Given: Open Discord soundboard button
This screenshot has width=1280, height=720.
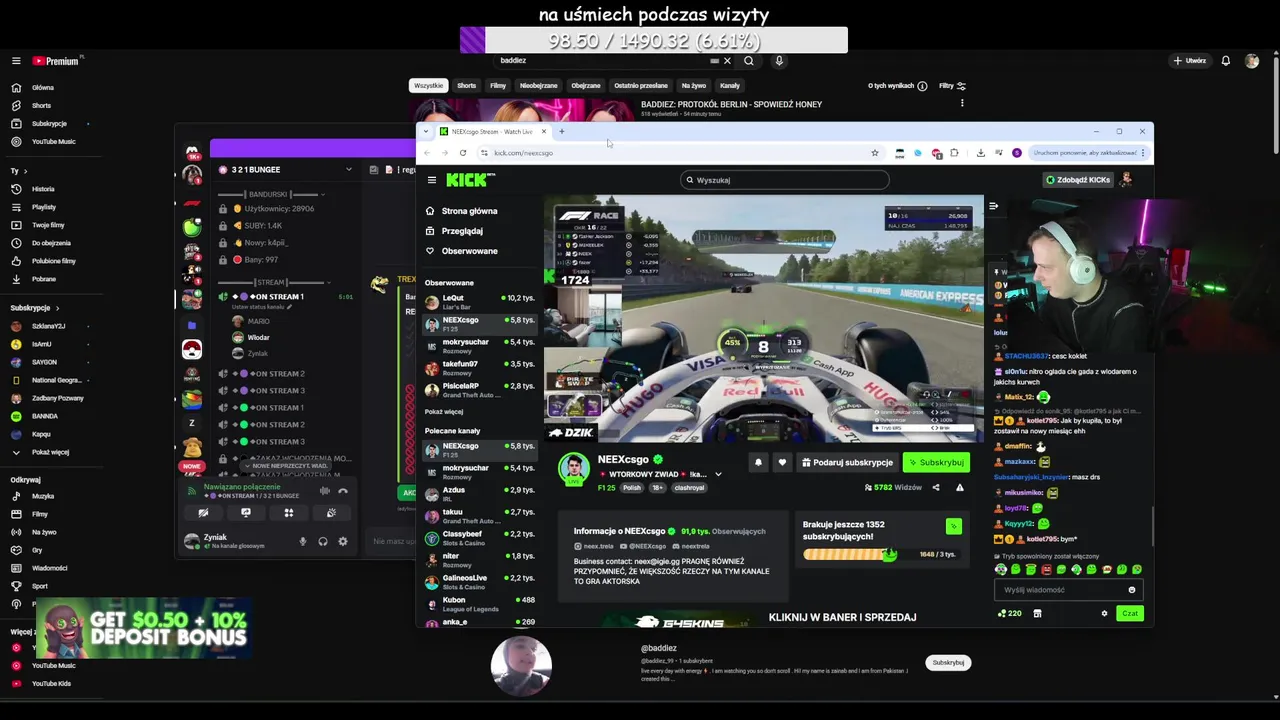Looking at the screenshot, I should coord(331,513).
